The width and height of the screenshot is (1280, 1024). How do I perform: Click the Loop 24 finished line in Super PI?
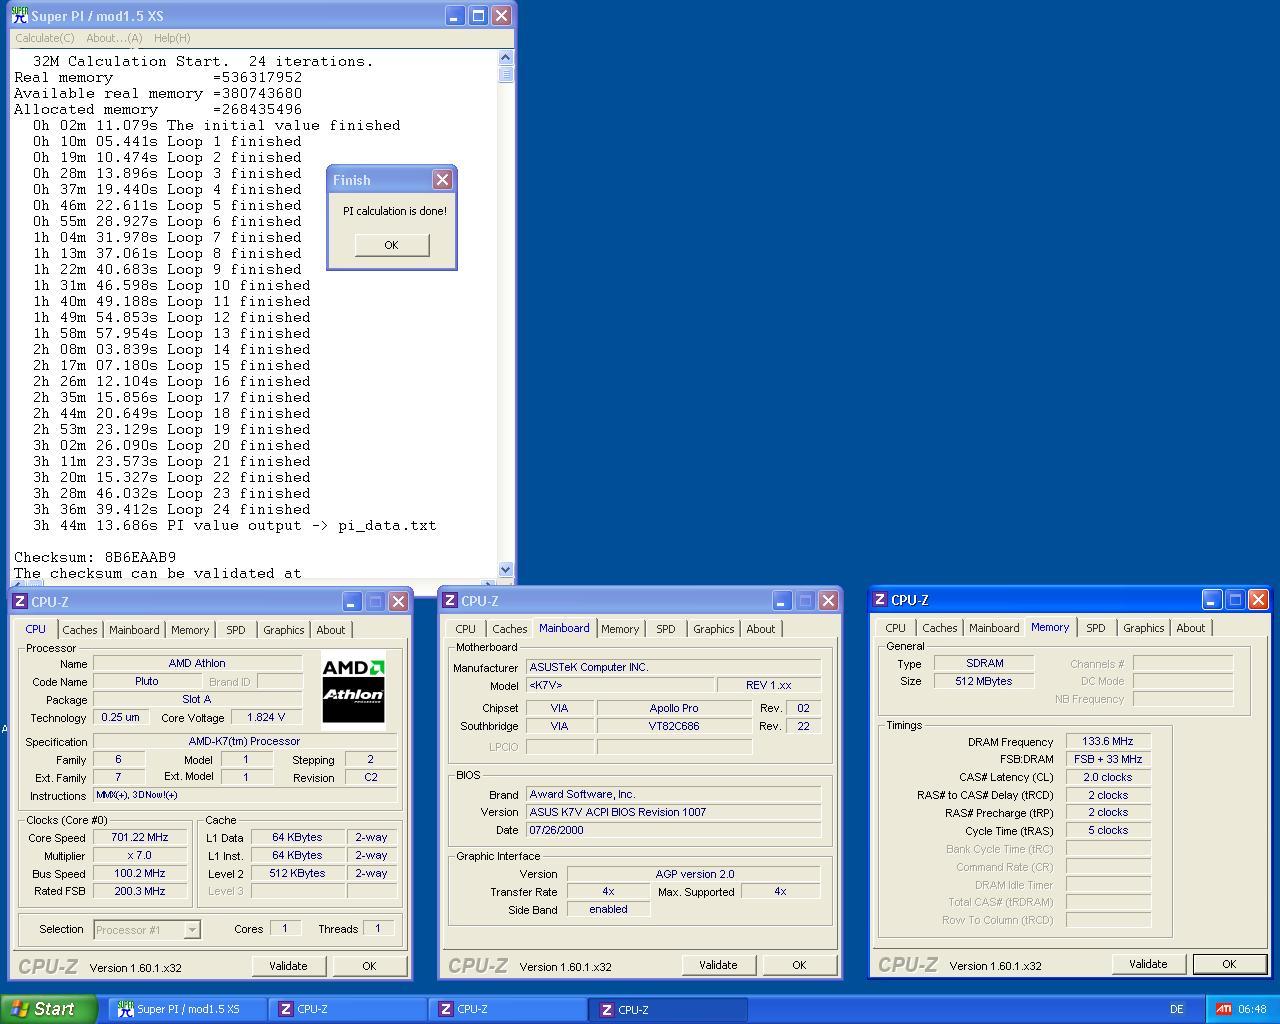click(172, 509)
